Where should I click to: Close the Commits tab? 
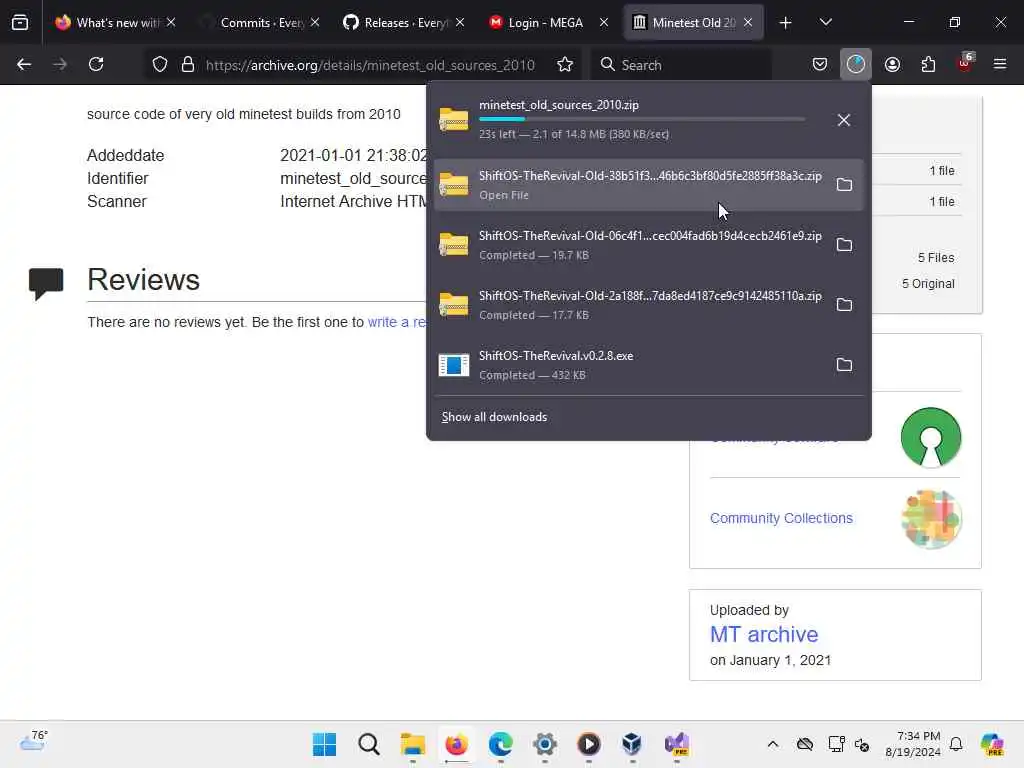pos(315,23)
